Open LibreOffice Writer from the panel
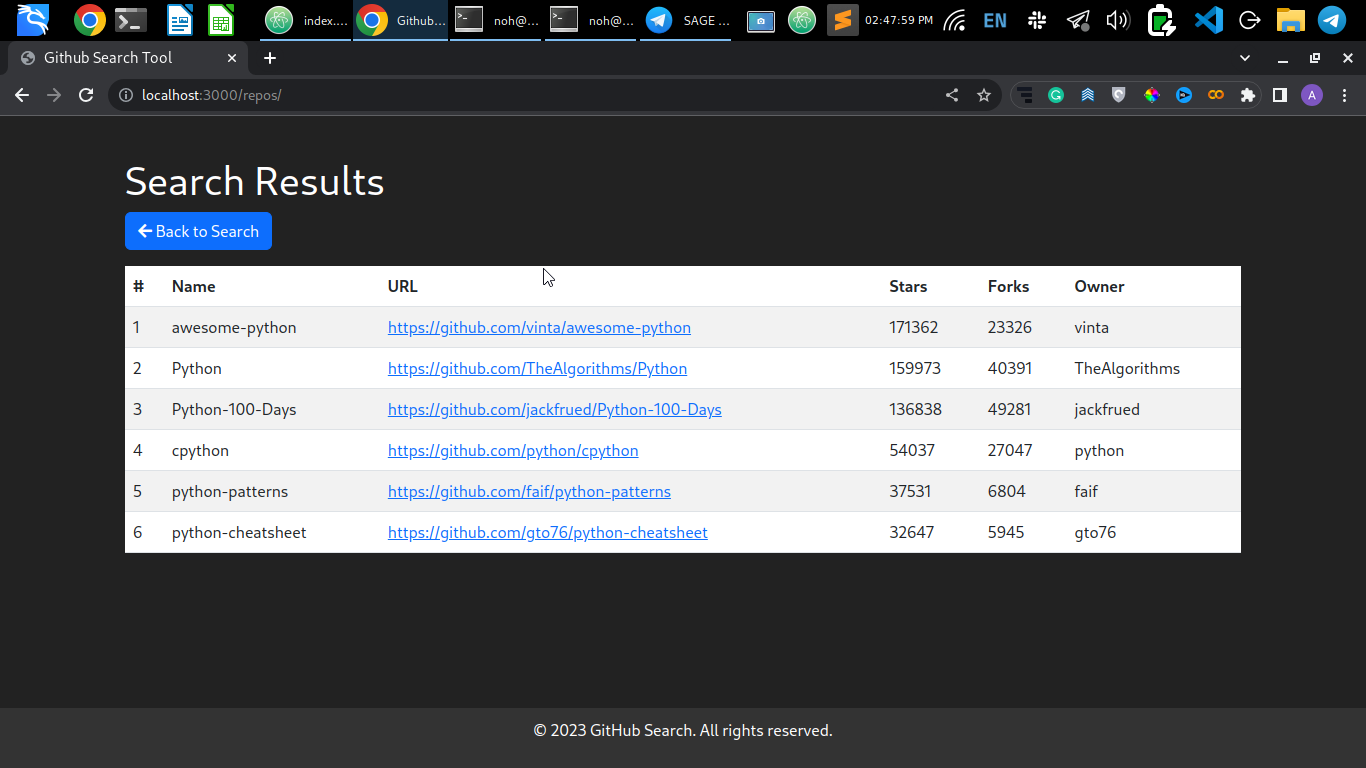The image size is (1366, 768). 180,20
